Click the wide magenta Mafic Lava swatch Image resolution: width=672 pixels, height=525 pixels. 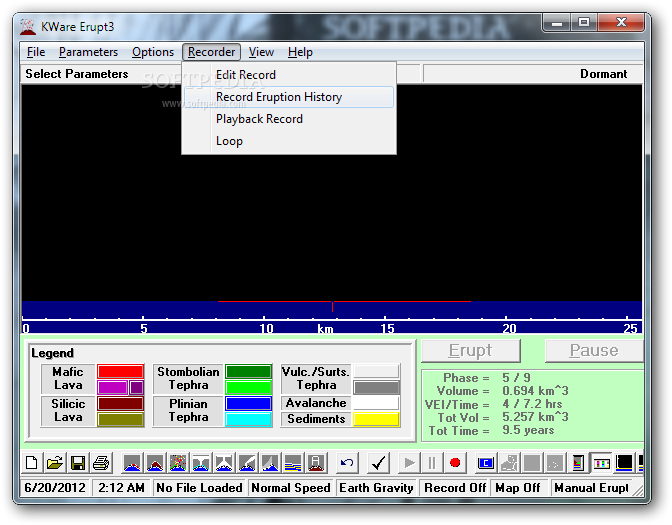click(x=113, y=387)
